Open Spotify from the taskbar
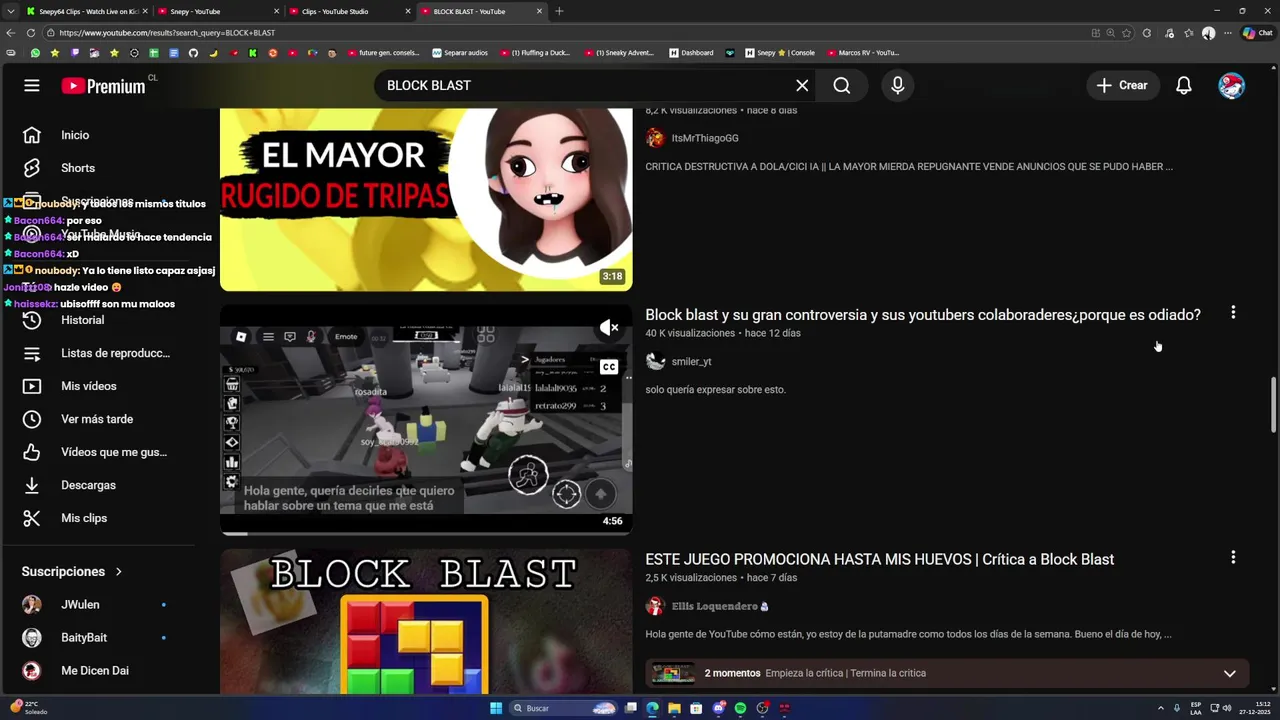1280x720 pixels. coord(740,708)
